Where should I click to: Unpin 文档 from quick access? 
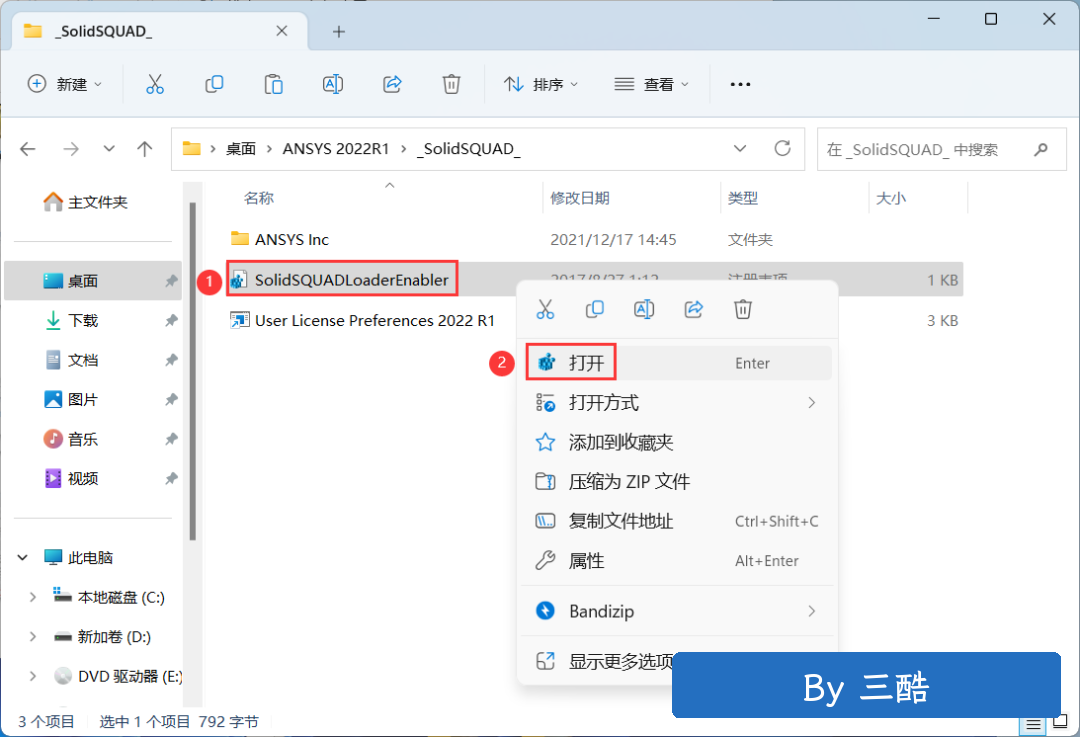click(171, 360)
